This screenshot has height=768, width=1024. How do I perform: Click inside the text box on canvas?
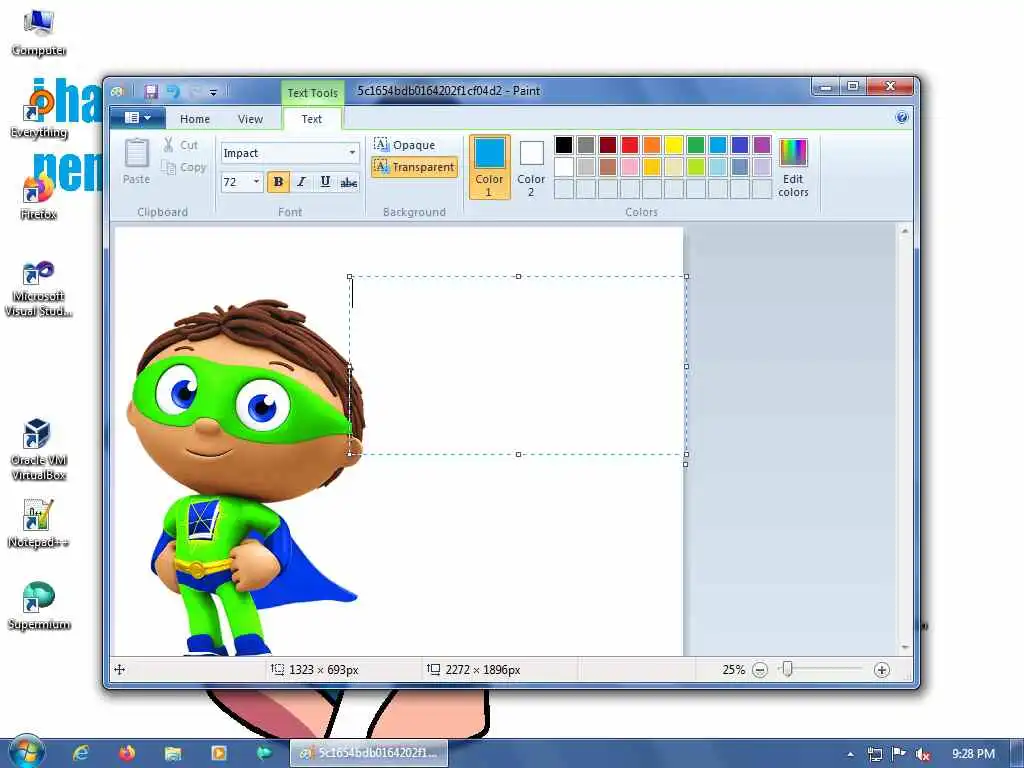(518, 366)
